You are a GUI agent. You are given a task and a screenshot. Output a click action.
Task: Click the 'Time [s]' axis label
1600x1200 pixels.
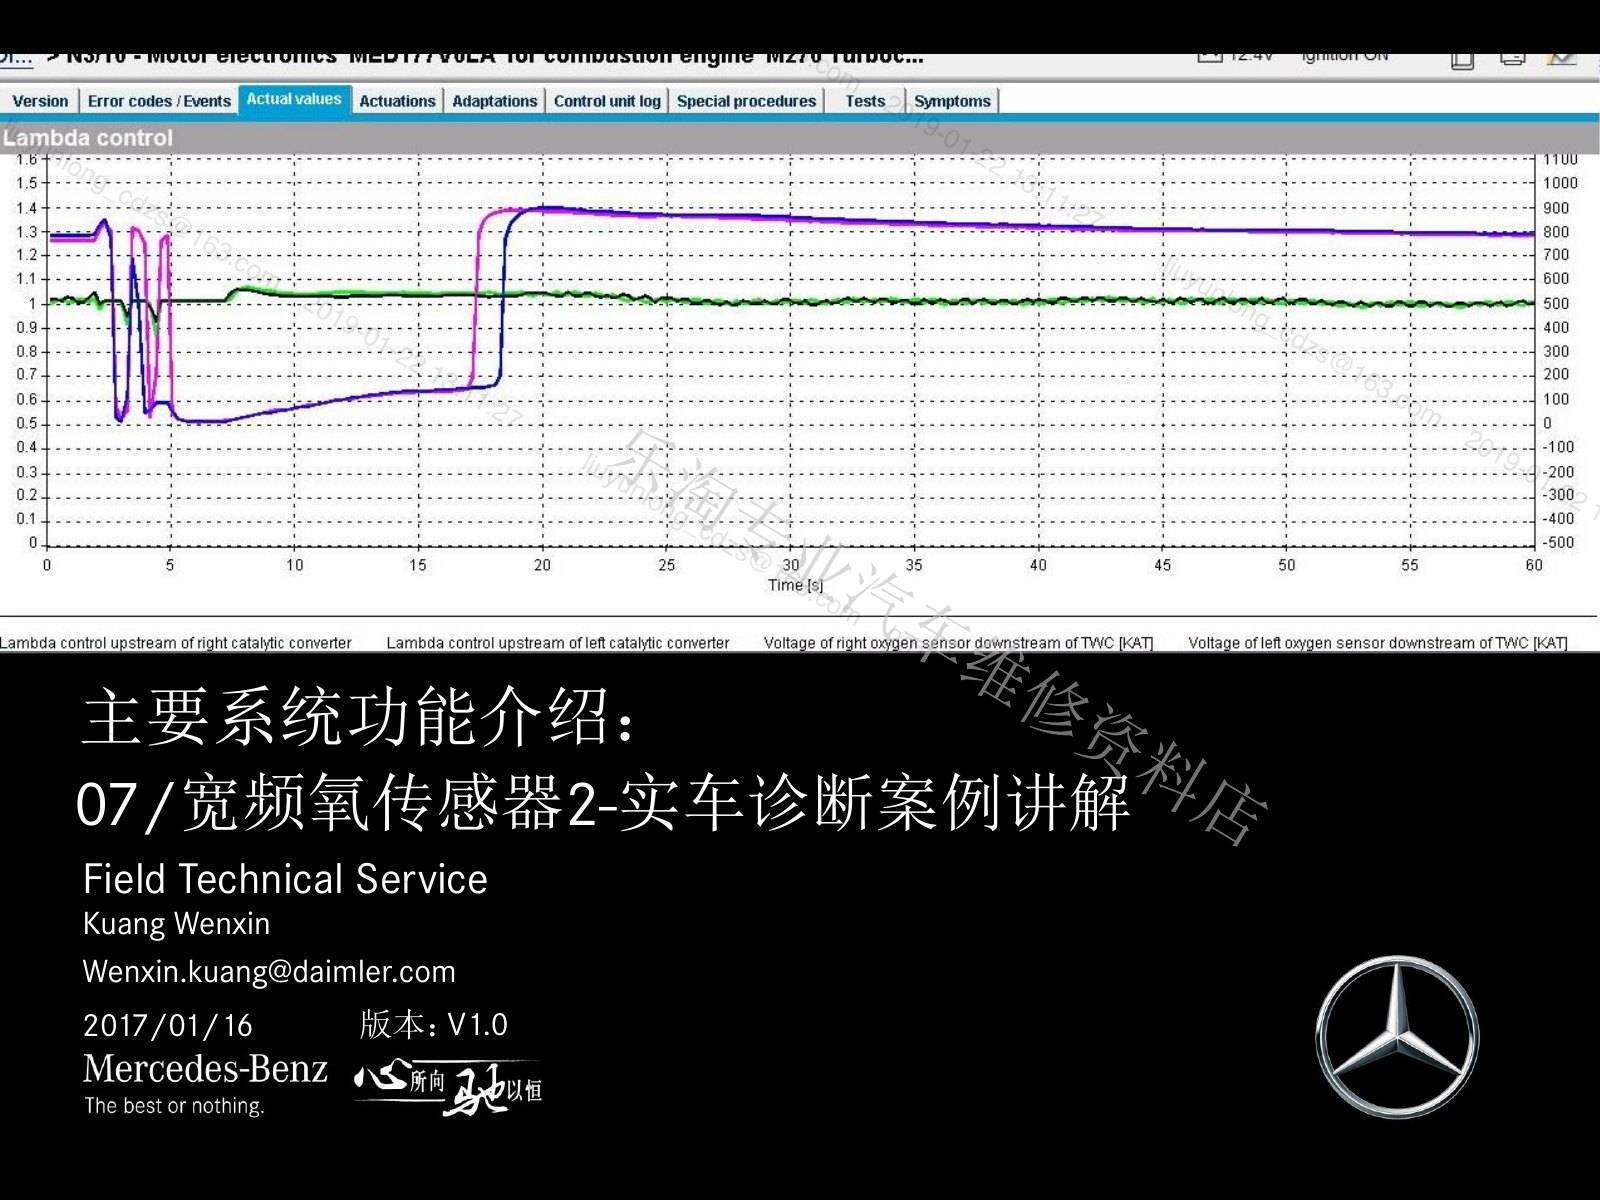(x=795, y=585)
